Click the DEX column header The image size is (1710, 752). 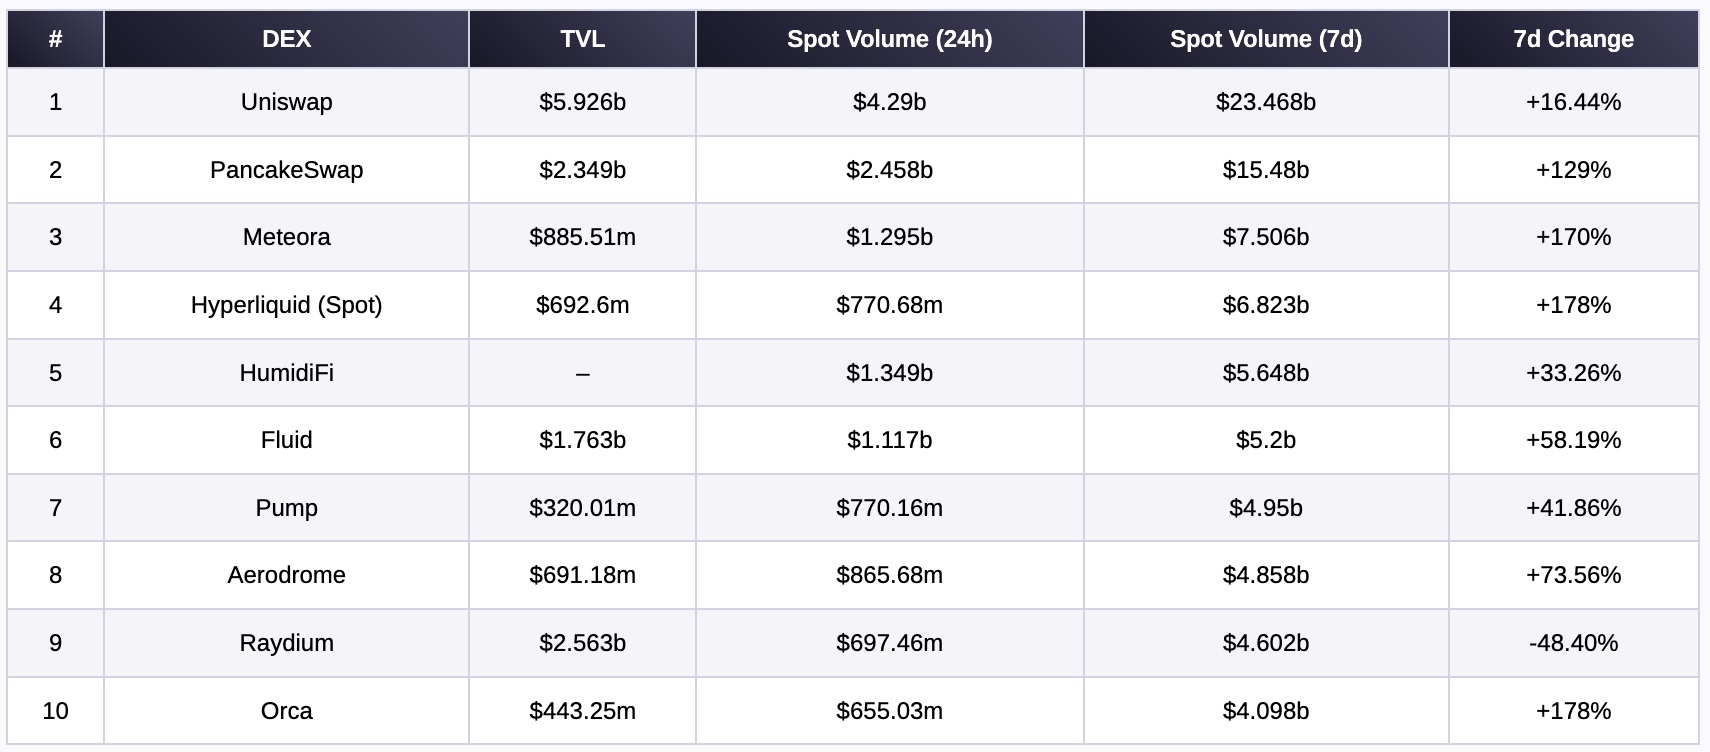pos(286,39)
